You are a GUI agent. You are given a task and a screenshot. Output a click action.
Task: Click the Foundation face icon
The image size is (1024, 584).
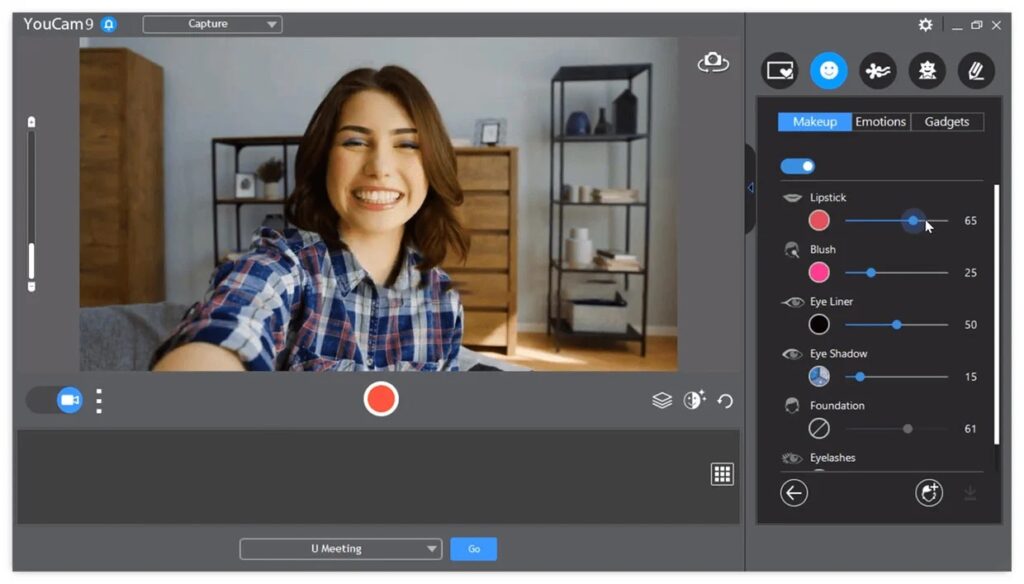(x=792, y=406)
